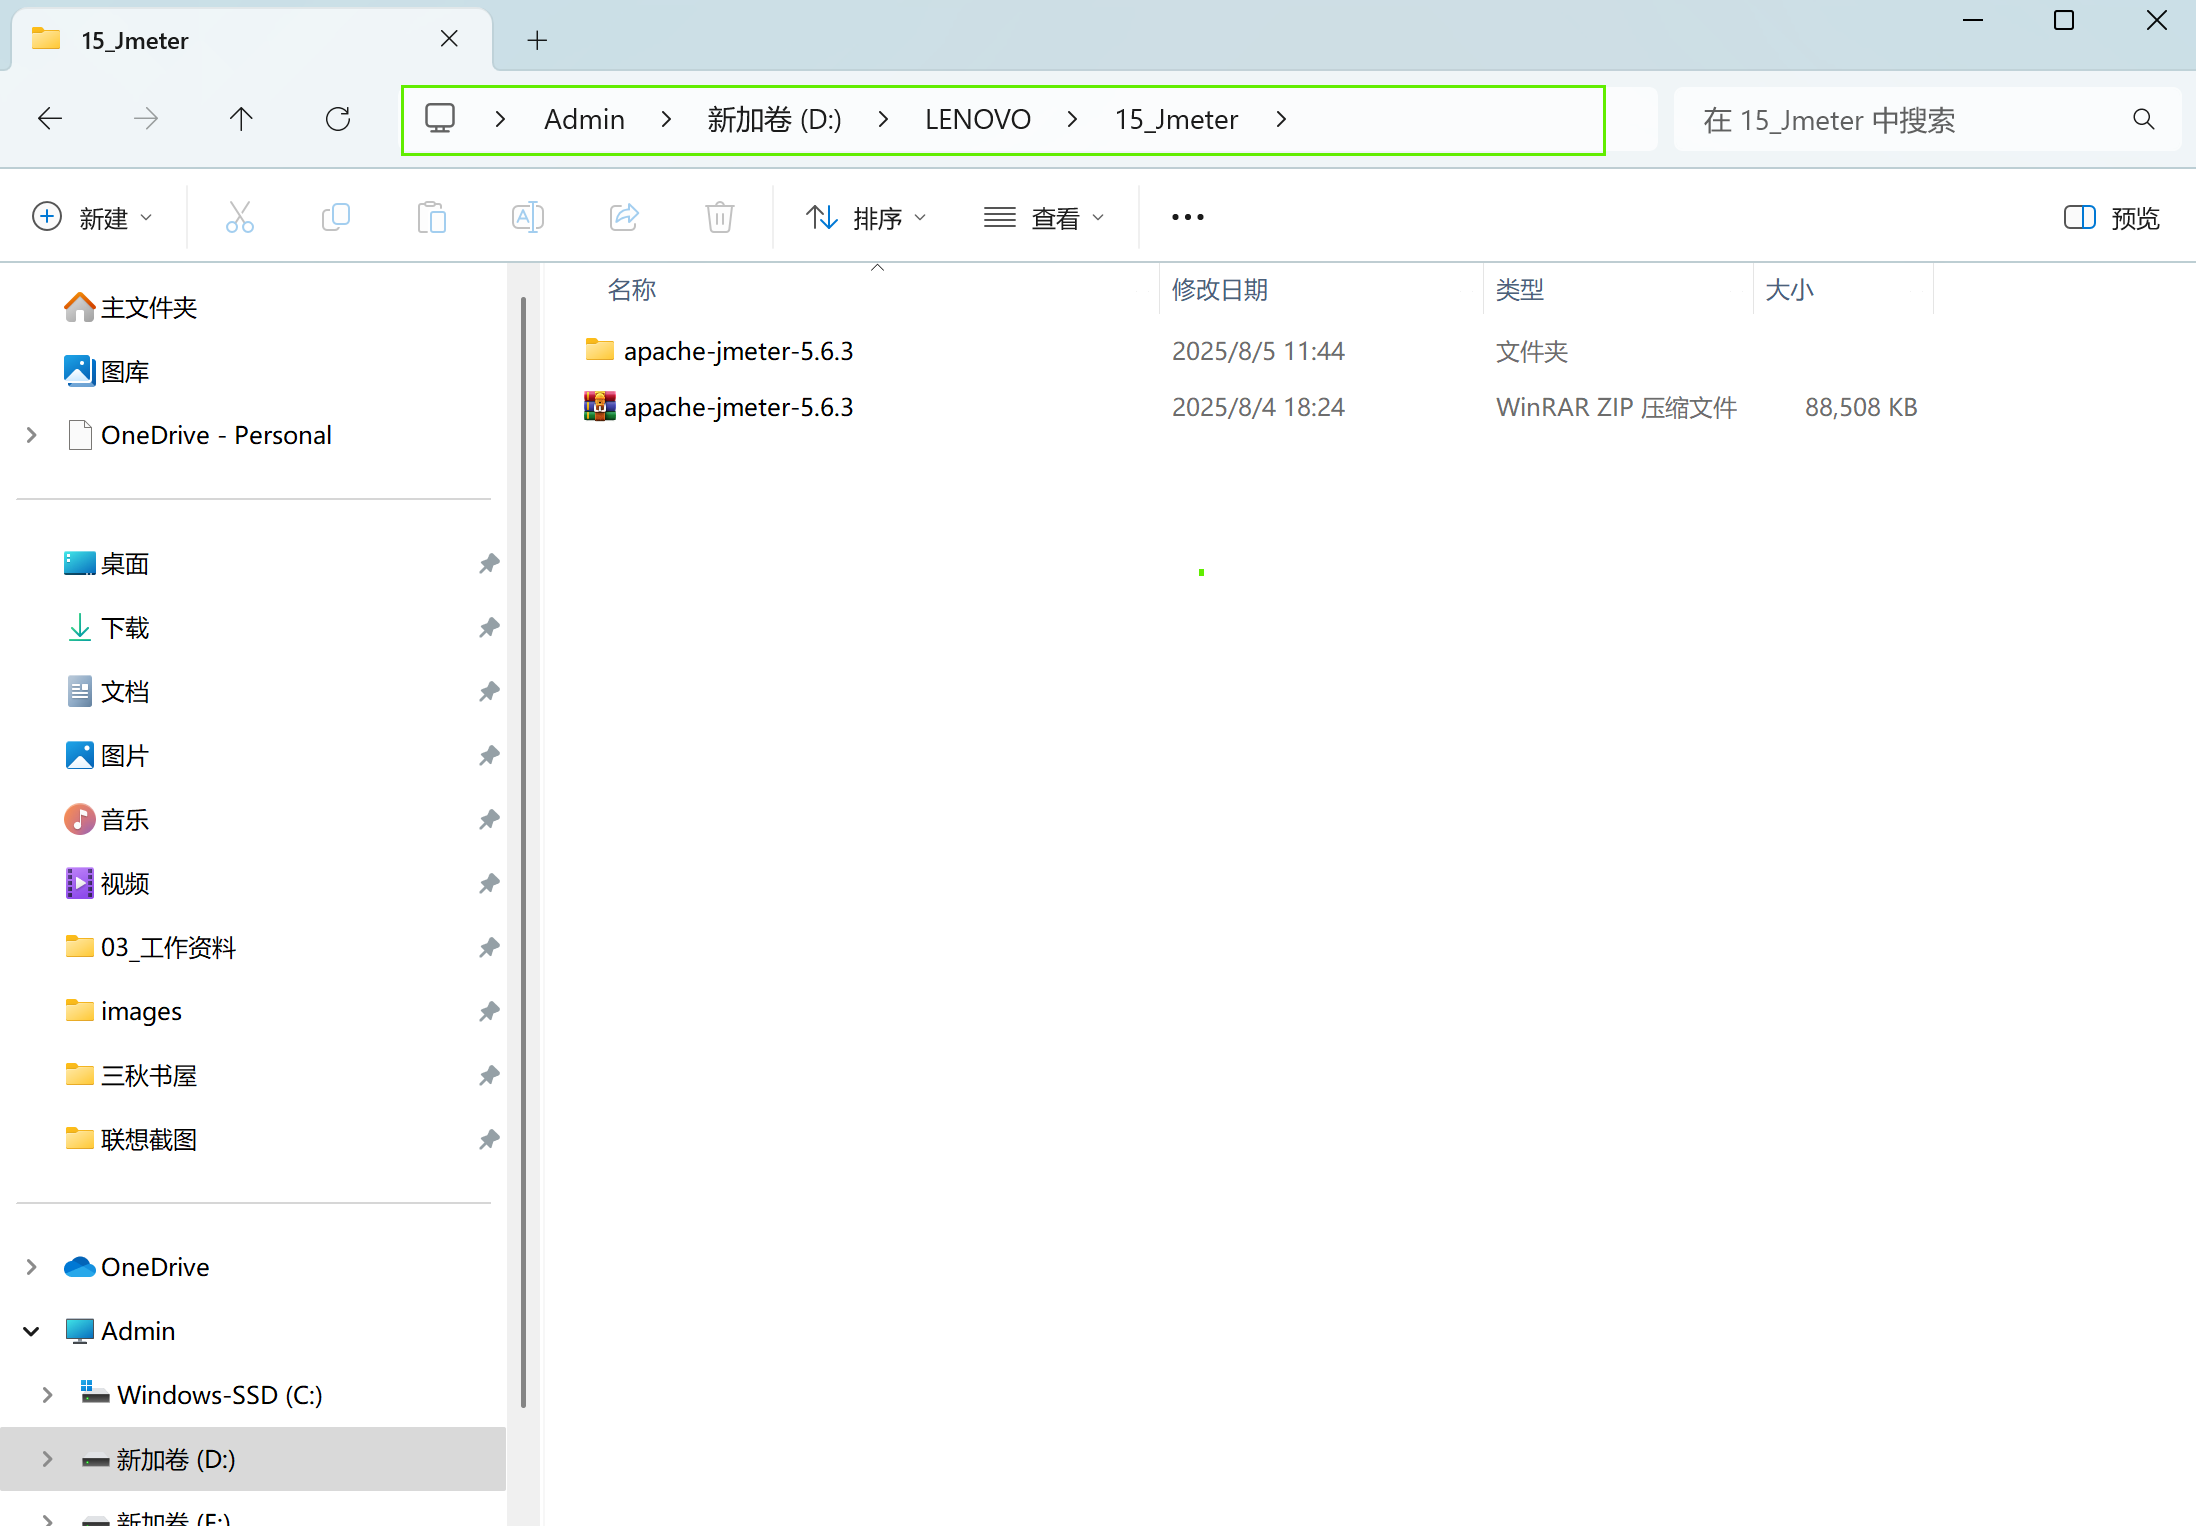The height and width of the screenshot is (1526, 2196).
Task: Add a new Explorer tab
Action: pos(537,40)
